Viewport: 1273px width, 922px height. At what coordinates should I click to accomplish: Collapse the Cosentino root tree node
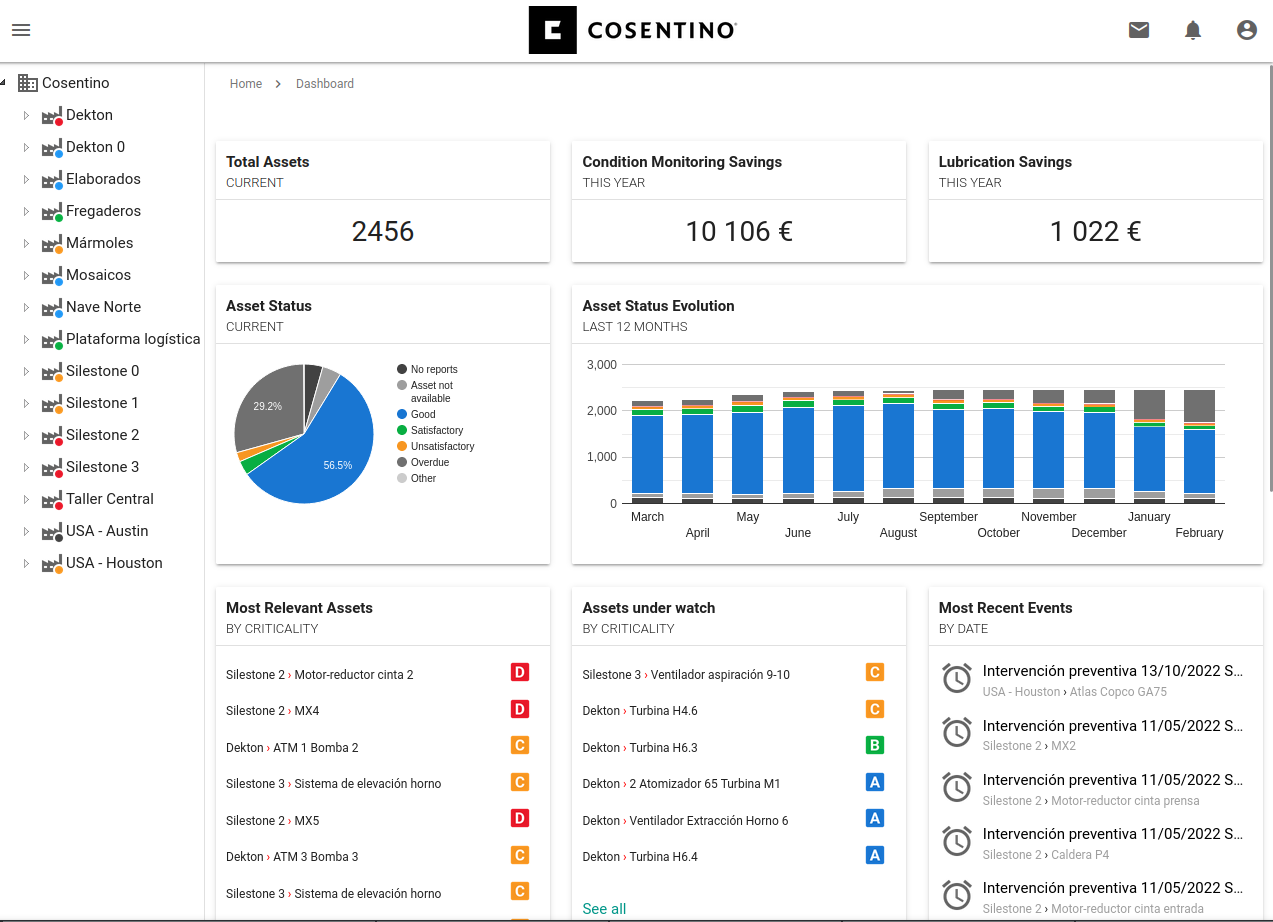click(3, 83)
